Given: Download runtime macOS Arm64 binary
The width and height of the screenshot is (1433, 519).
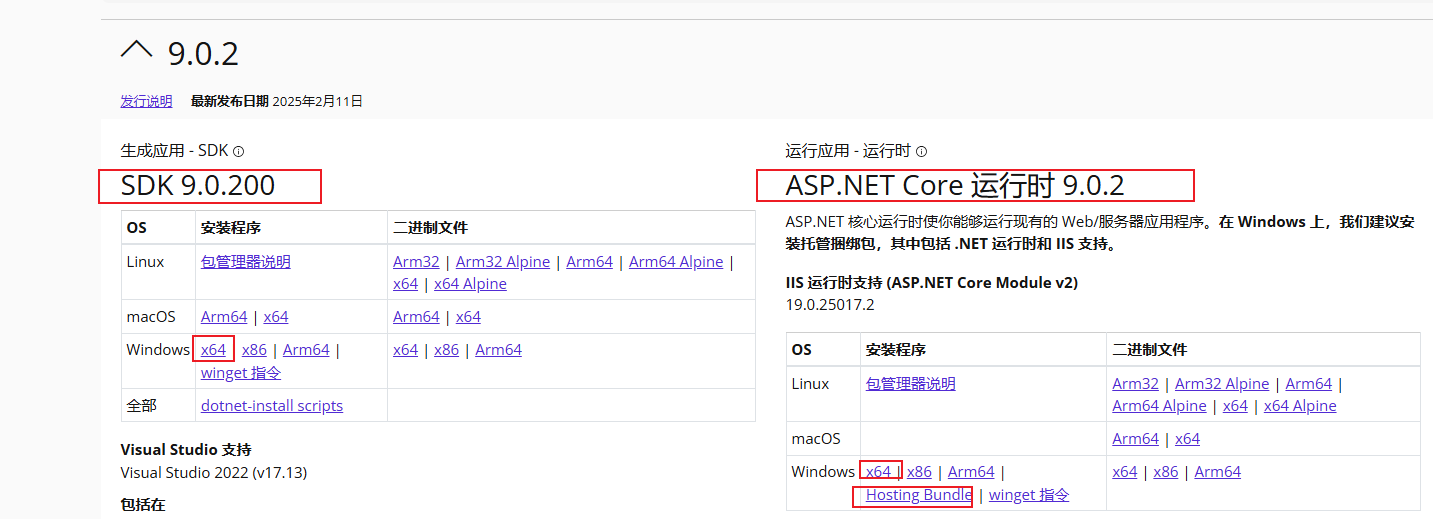Looking at the screenshot, I should pyautogui.click(x=1135, y=438).
